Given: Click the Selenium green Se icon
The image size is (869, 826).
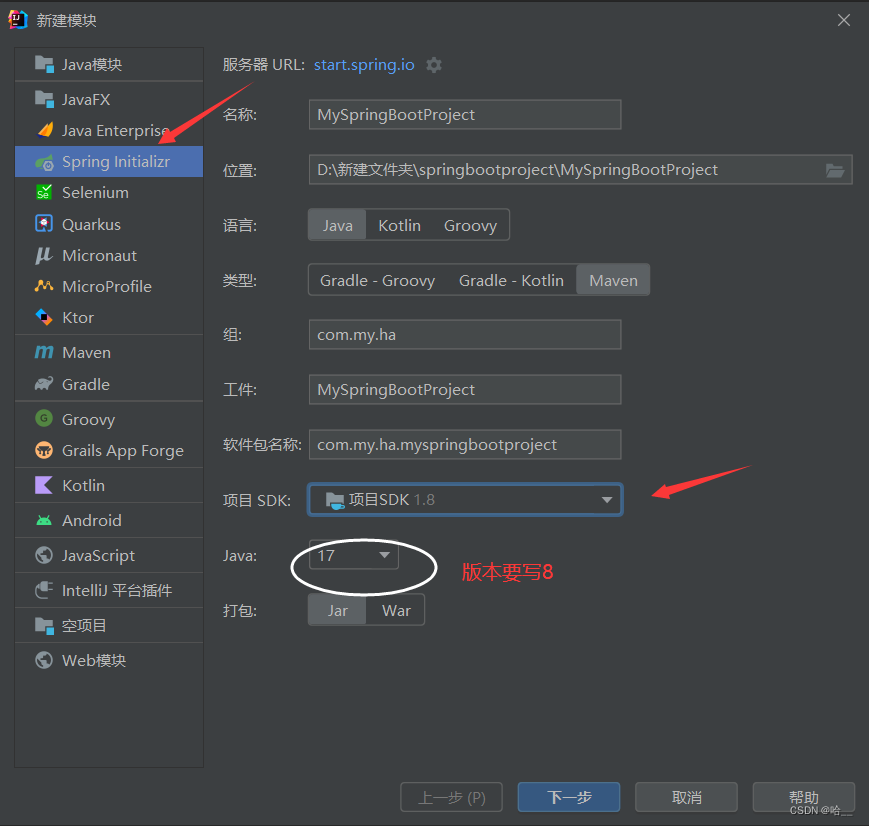Looking at the screenshot, I should point(44,192).
